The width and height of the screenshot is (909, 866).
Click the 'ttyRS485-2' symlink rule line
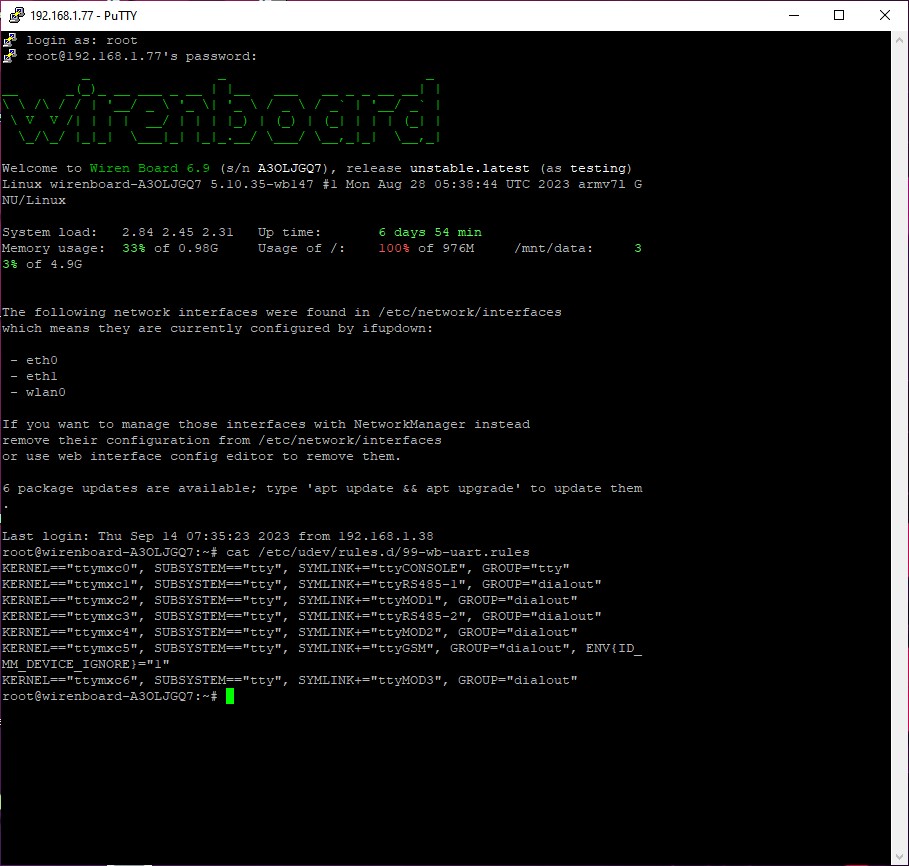[301, 616]
